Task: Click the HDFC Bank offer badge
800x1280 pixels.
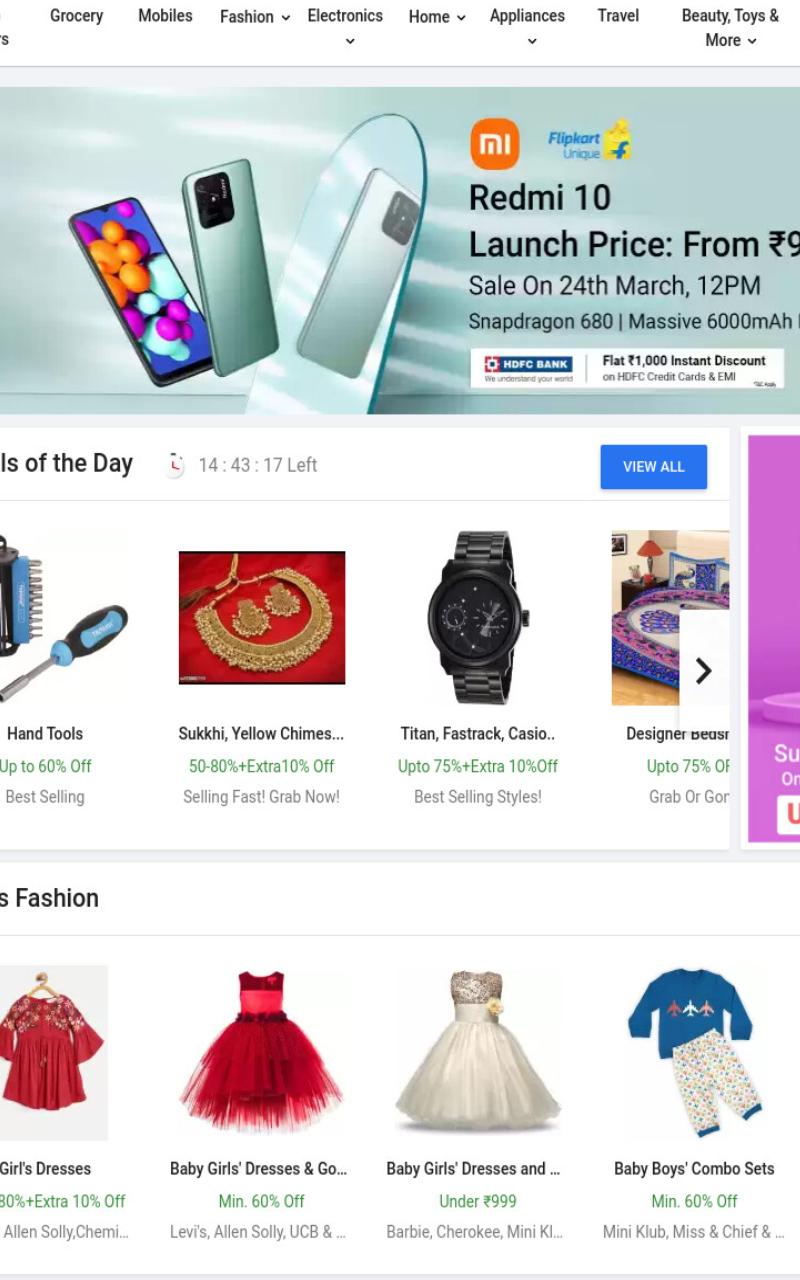Action: [x=627, y=369]
